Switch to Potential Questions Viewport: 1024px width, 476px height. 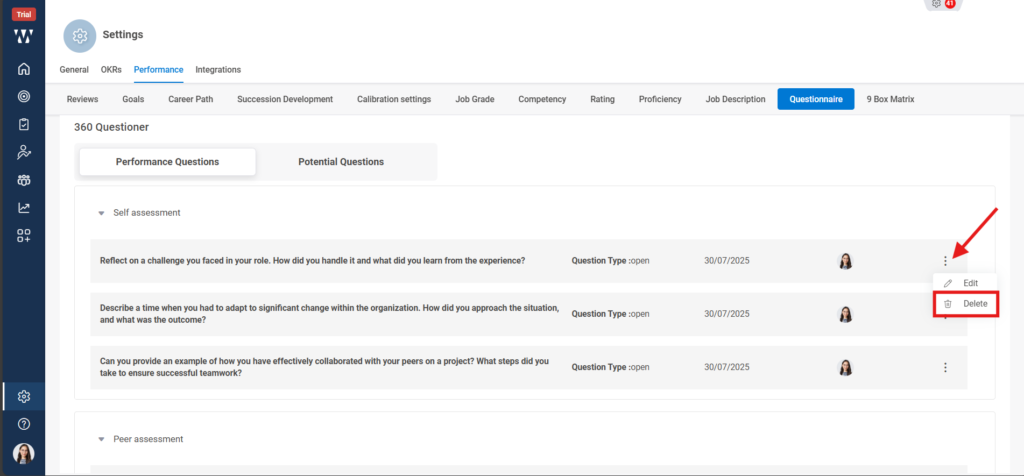341,162
